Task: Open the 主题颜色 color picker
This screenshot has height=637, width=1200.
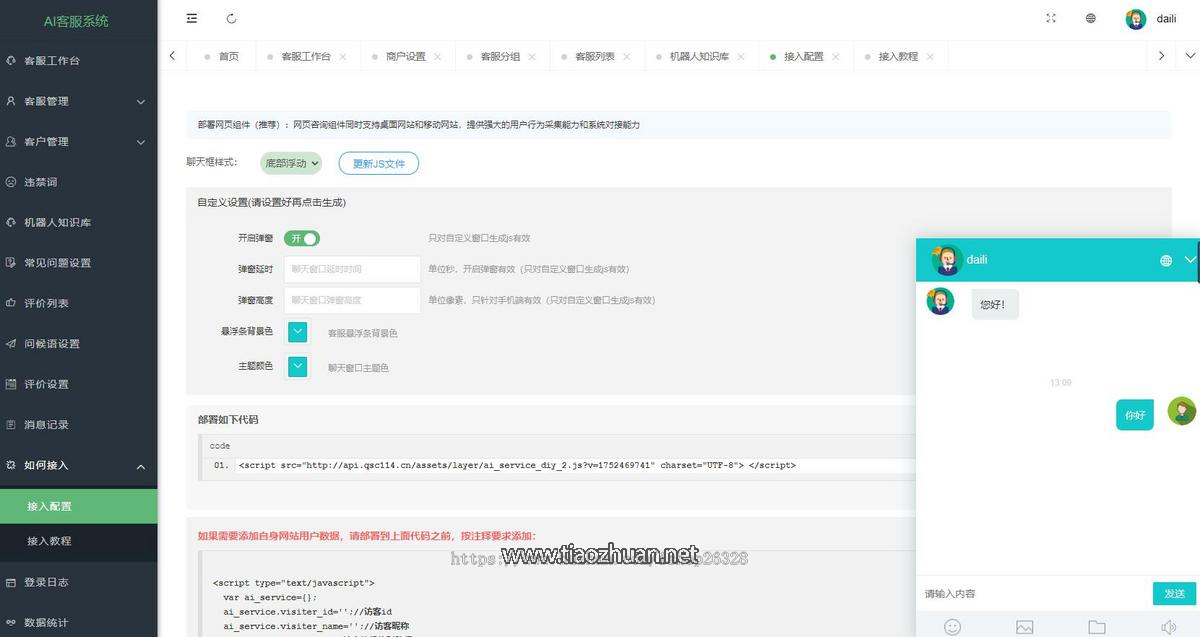Action: (297, 367)
